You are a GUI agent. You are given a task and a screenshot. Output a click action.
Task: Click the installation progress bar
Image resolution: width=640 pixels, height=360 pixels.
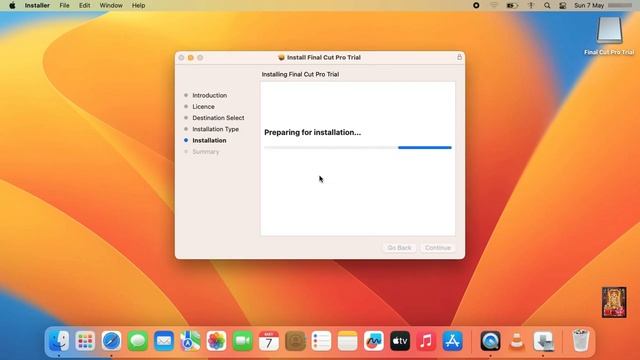pos(358,147)
